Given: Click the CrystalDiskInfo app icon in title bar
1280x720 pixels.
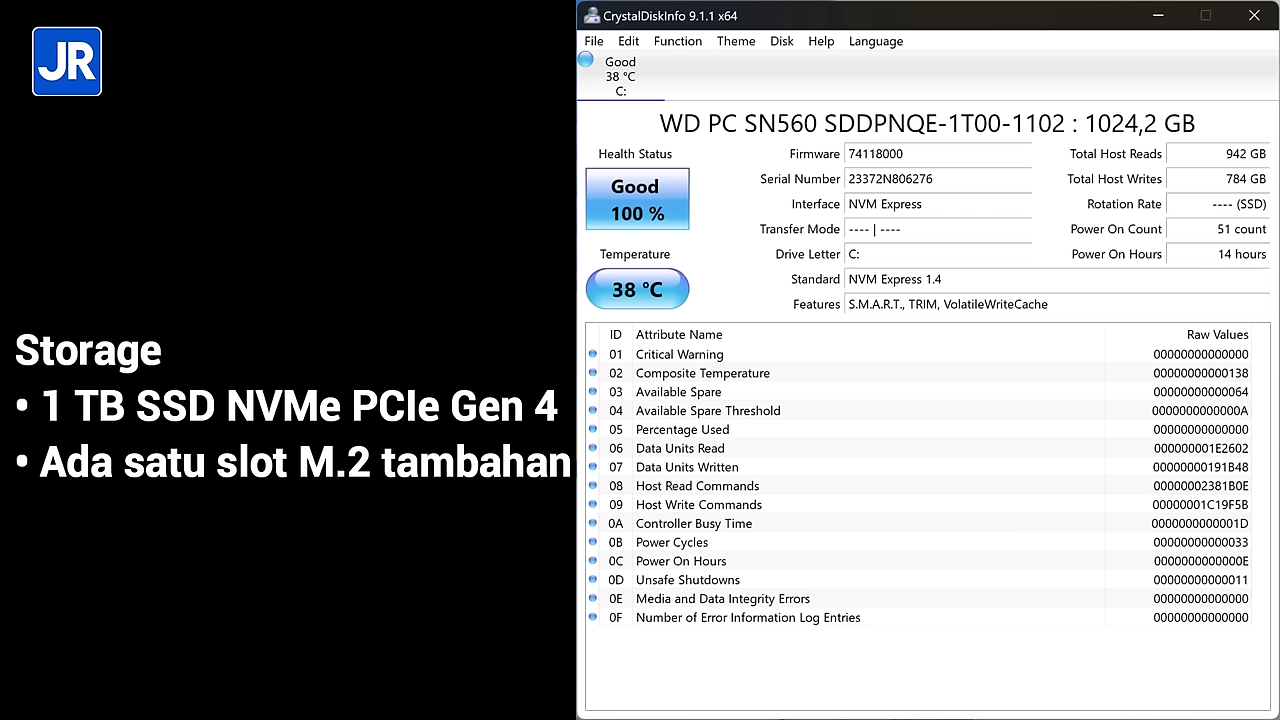Looking at the screenshot, I should pyautogui.click(x=593, y=15).
